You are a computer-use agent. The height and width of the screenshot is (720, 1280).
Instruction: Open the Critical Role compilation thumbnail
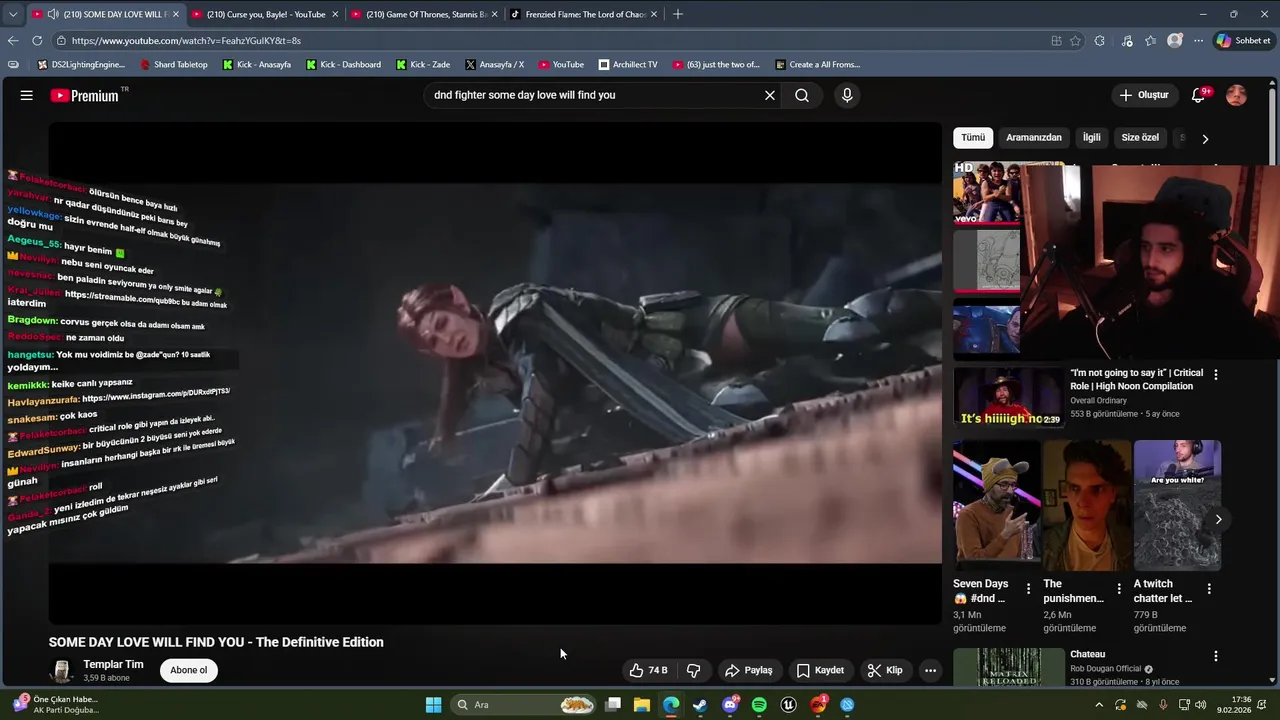click(x=1008, y=398)
